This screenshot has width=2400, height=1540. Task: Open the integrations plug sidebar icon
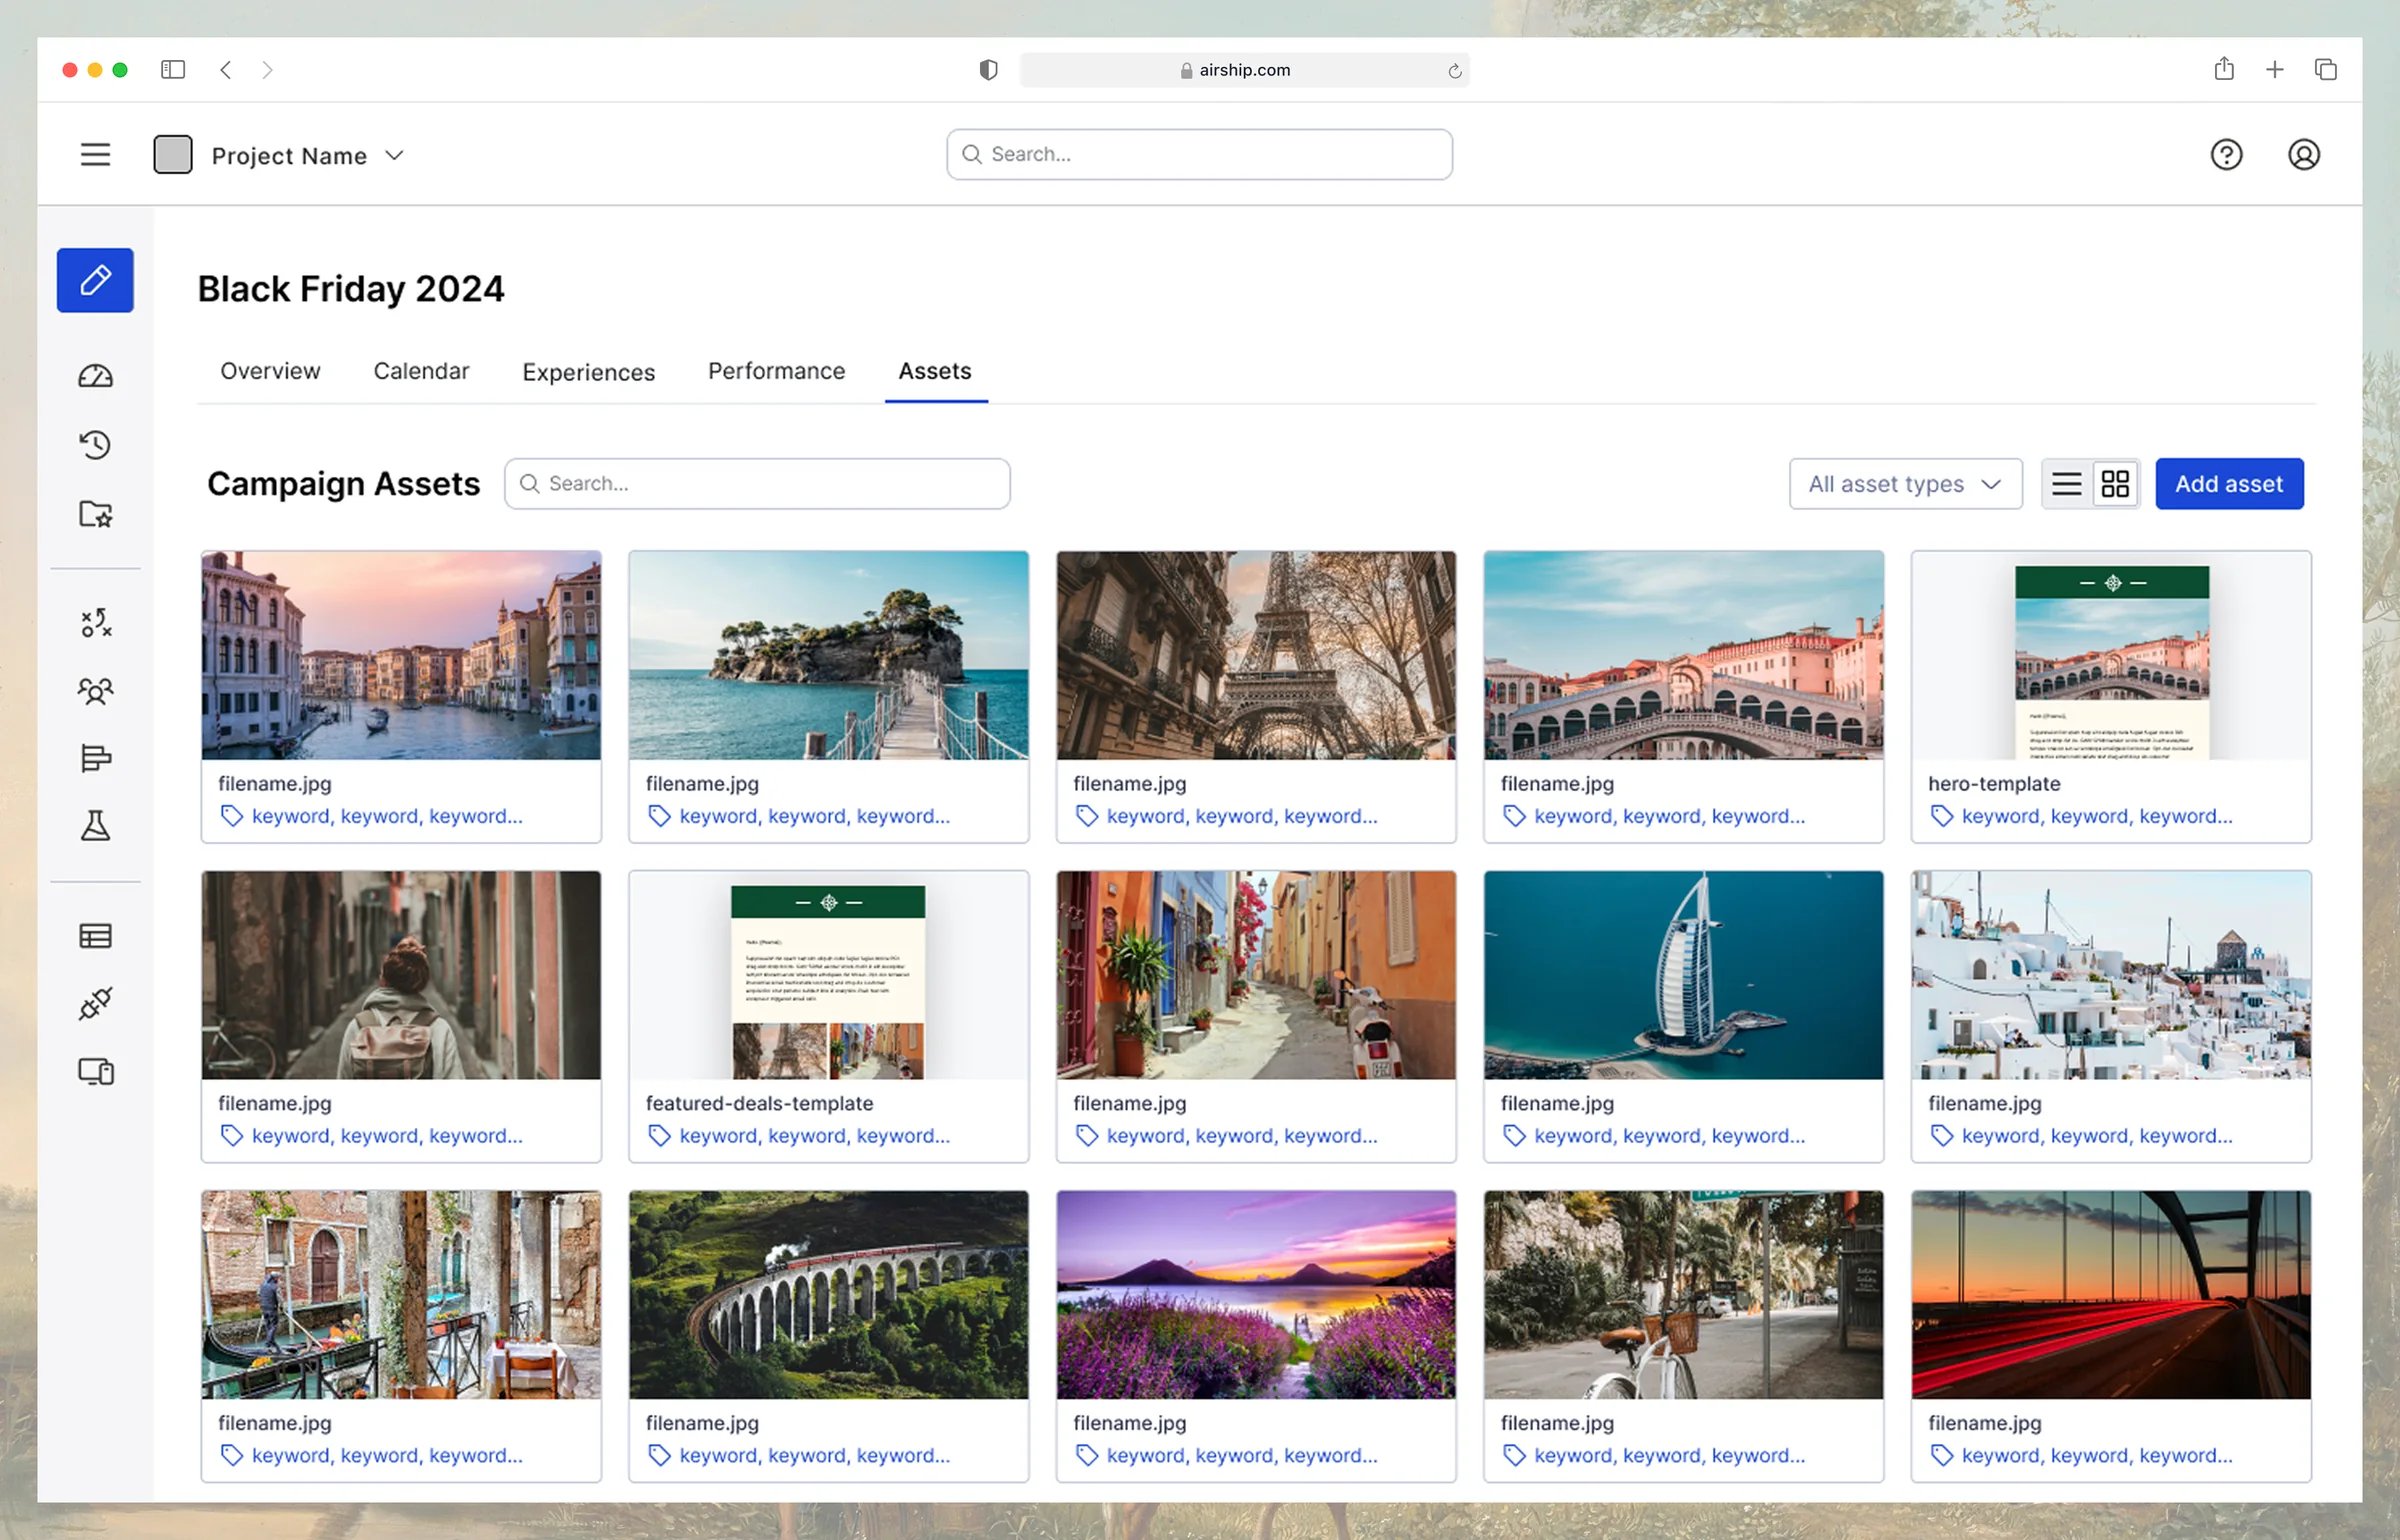[x=95, y=1003]
